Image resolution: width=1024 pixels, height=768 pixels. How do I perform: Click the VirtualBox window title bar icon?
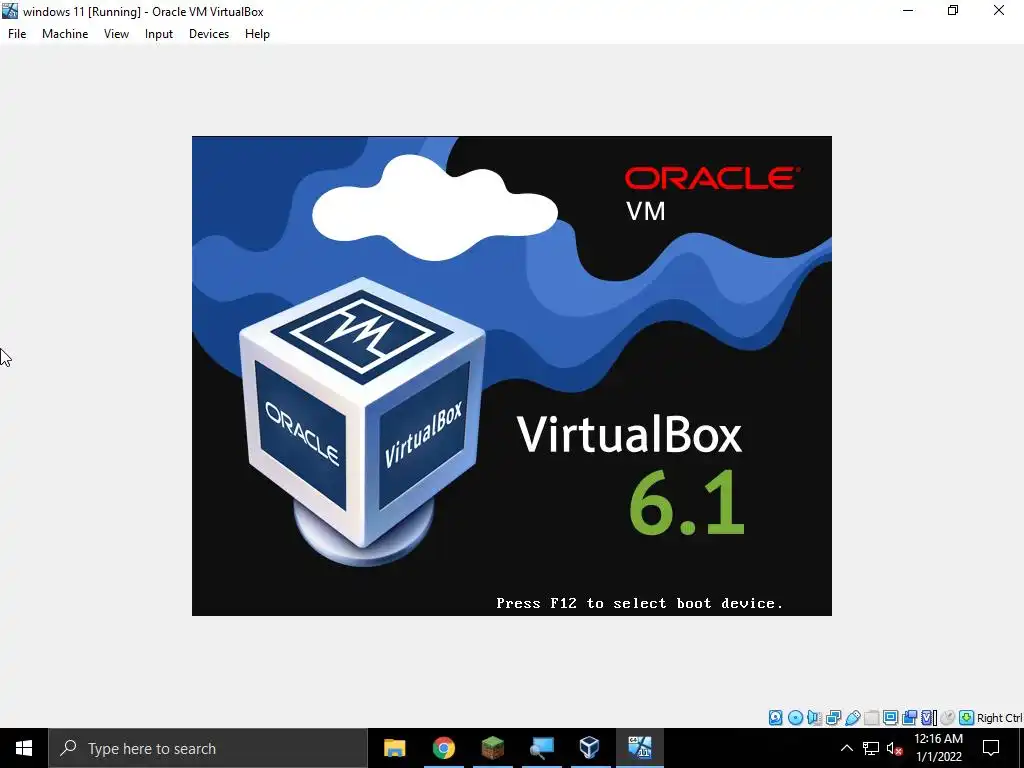[10, 11]
